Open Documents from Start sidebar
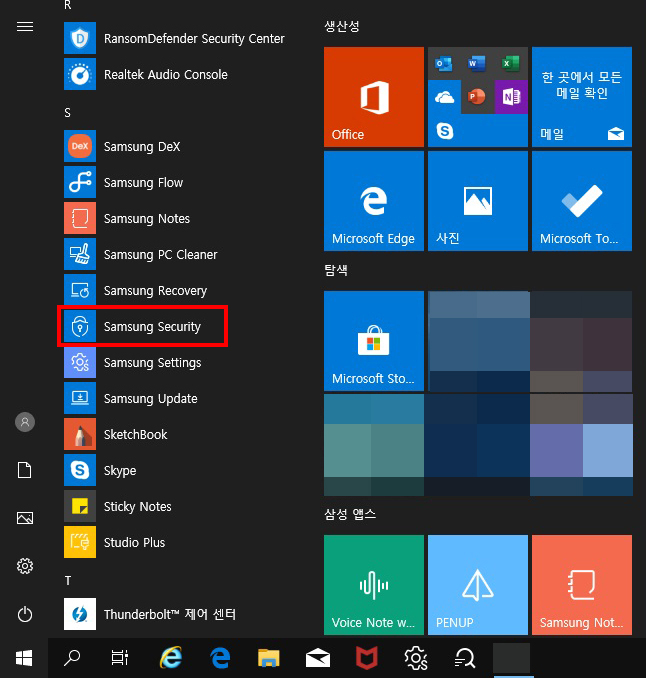646x678 pixels. [x=25, y=470]
